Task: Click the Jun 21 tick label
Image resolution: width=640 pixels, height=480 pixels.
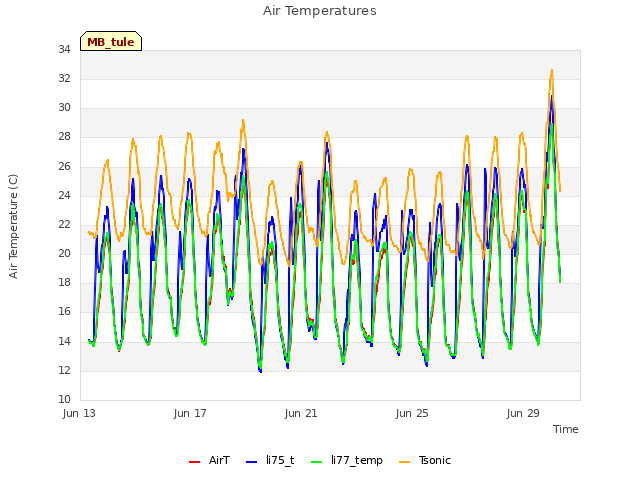Action: pos(301,413)
